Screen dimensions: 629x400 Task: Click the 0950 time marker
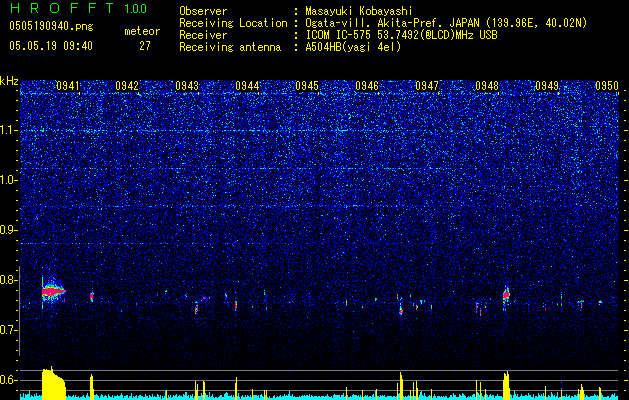[607, 86]
